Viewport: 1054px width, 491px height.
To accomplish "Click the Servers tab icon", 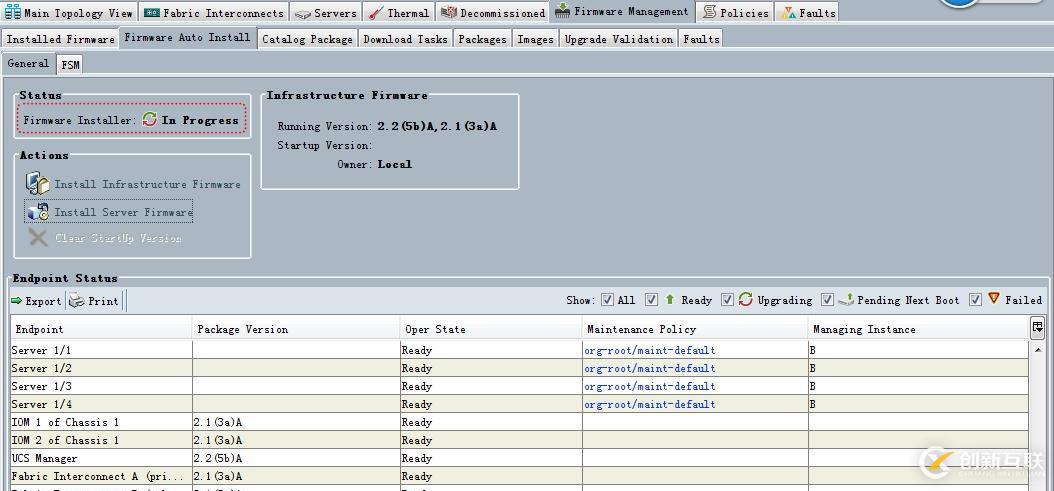I will point(302,13).
